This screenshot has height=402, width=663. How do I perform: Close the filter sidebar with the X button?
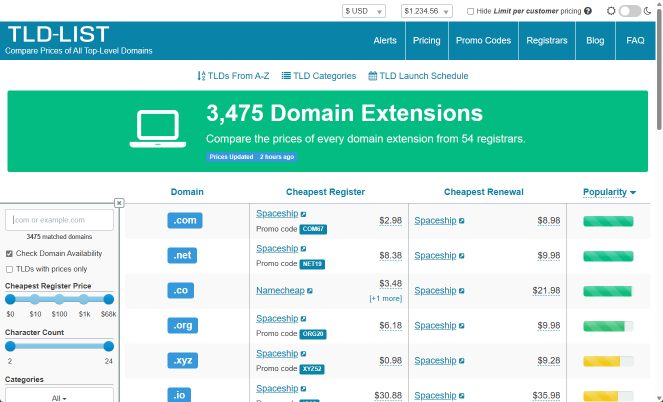tap(119, 203)
